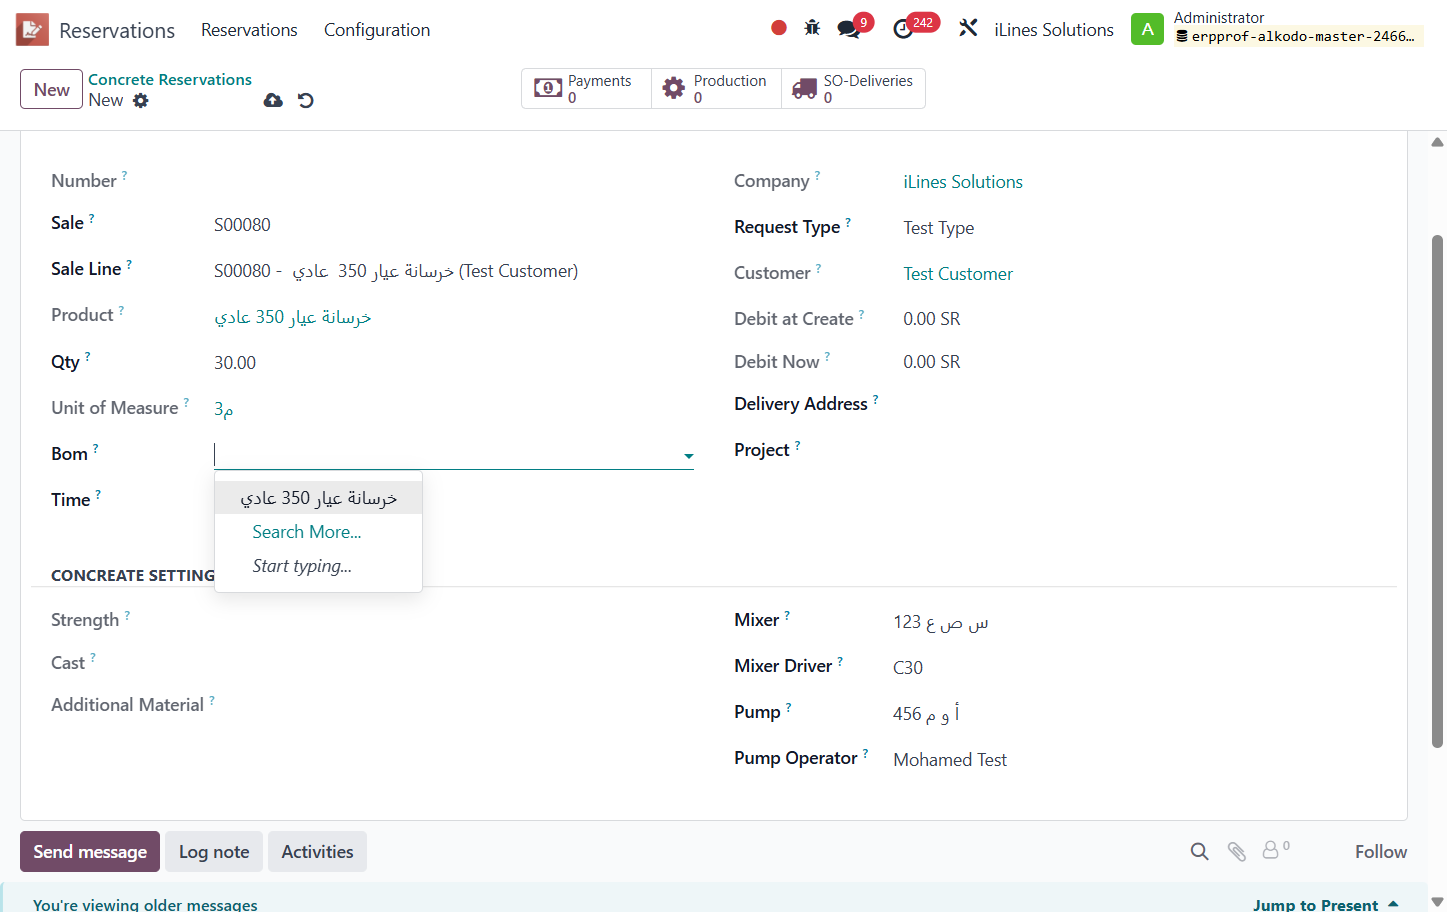Open the record actions gear icon

(x=141, y=100)
